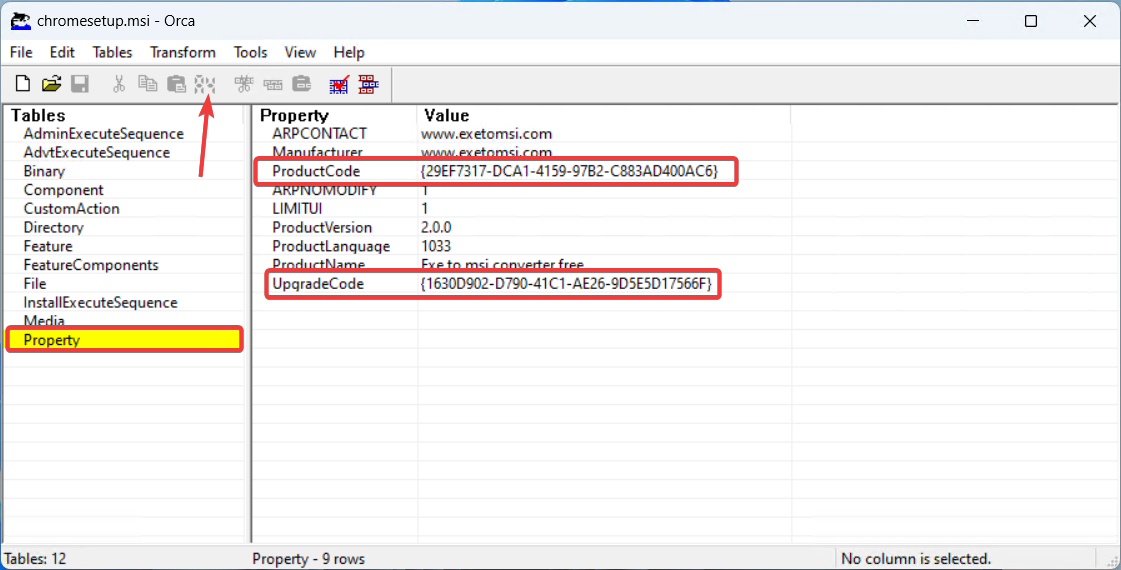Select the Component table
This screenshot has height=570, width=1121.
tap(63, 190)
